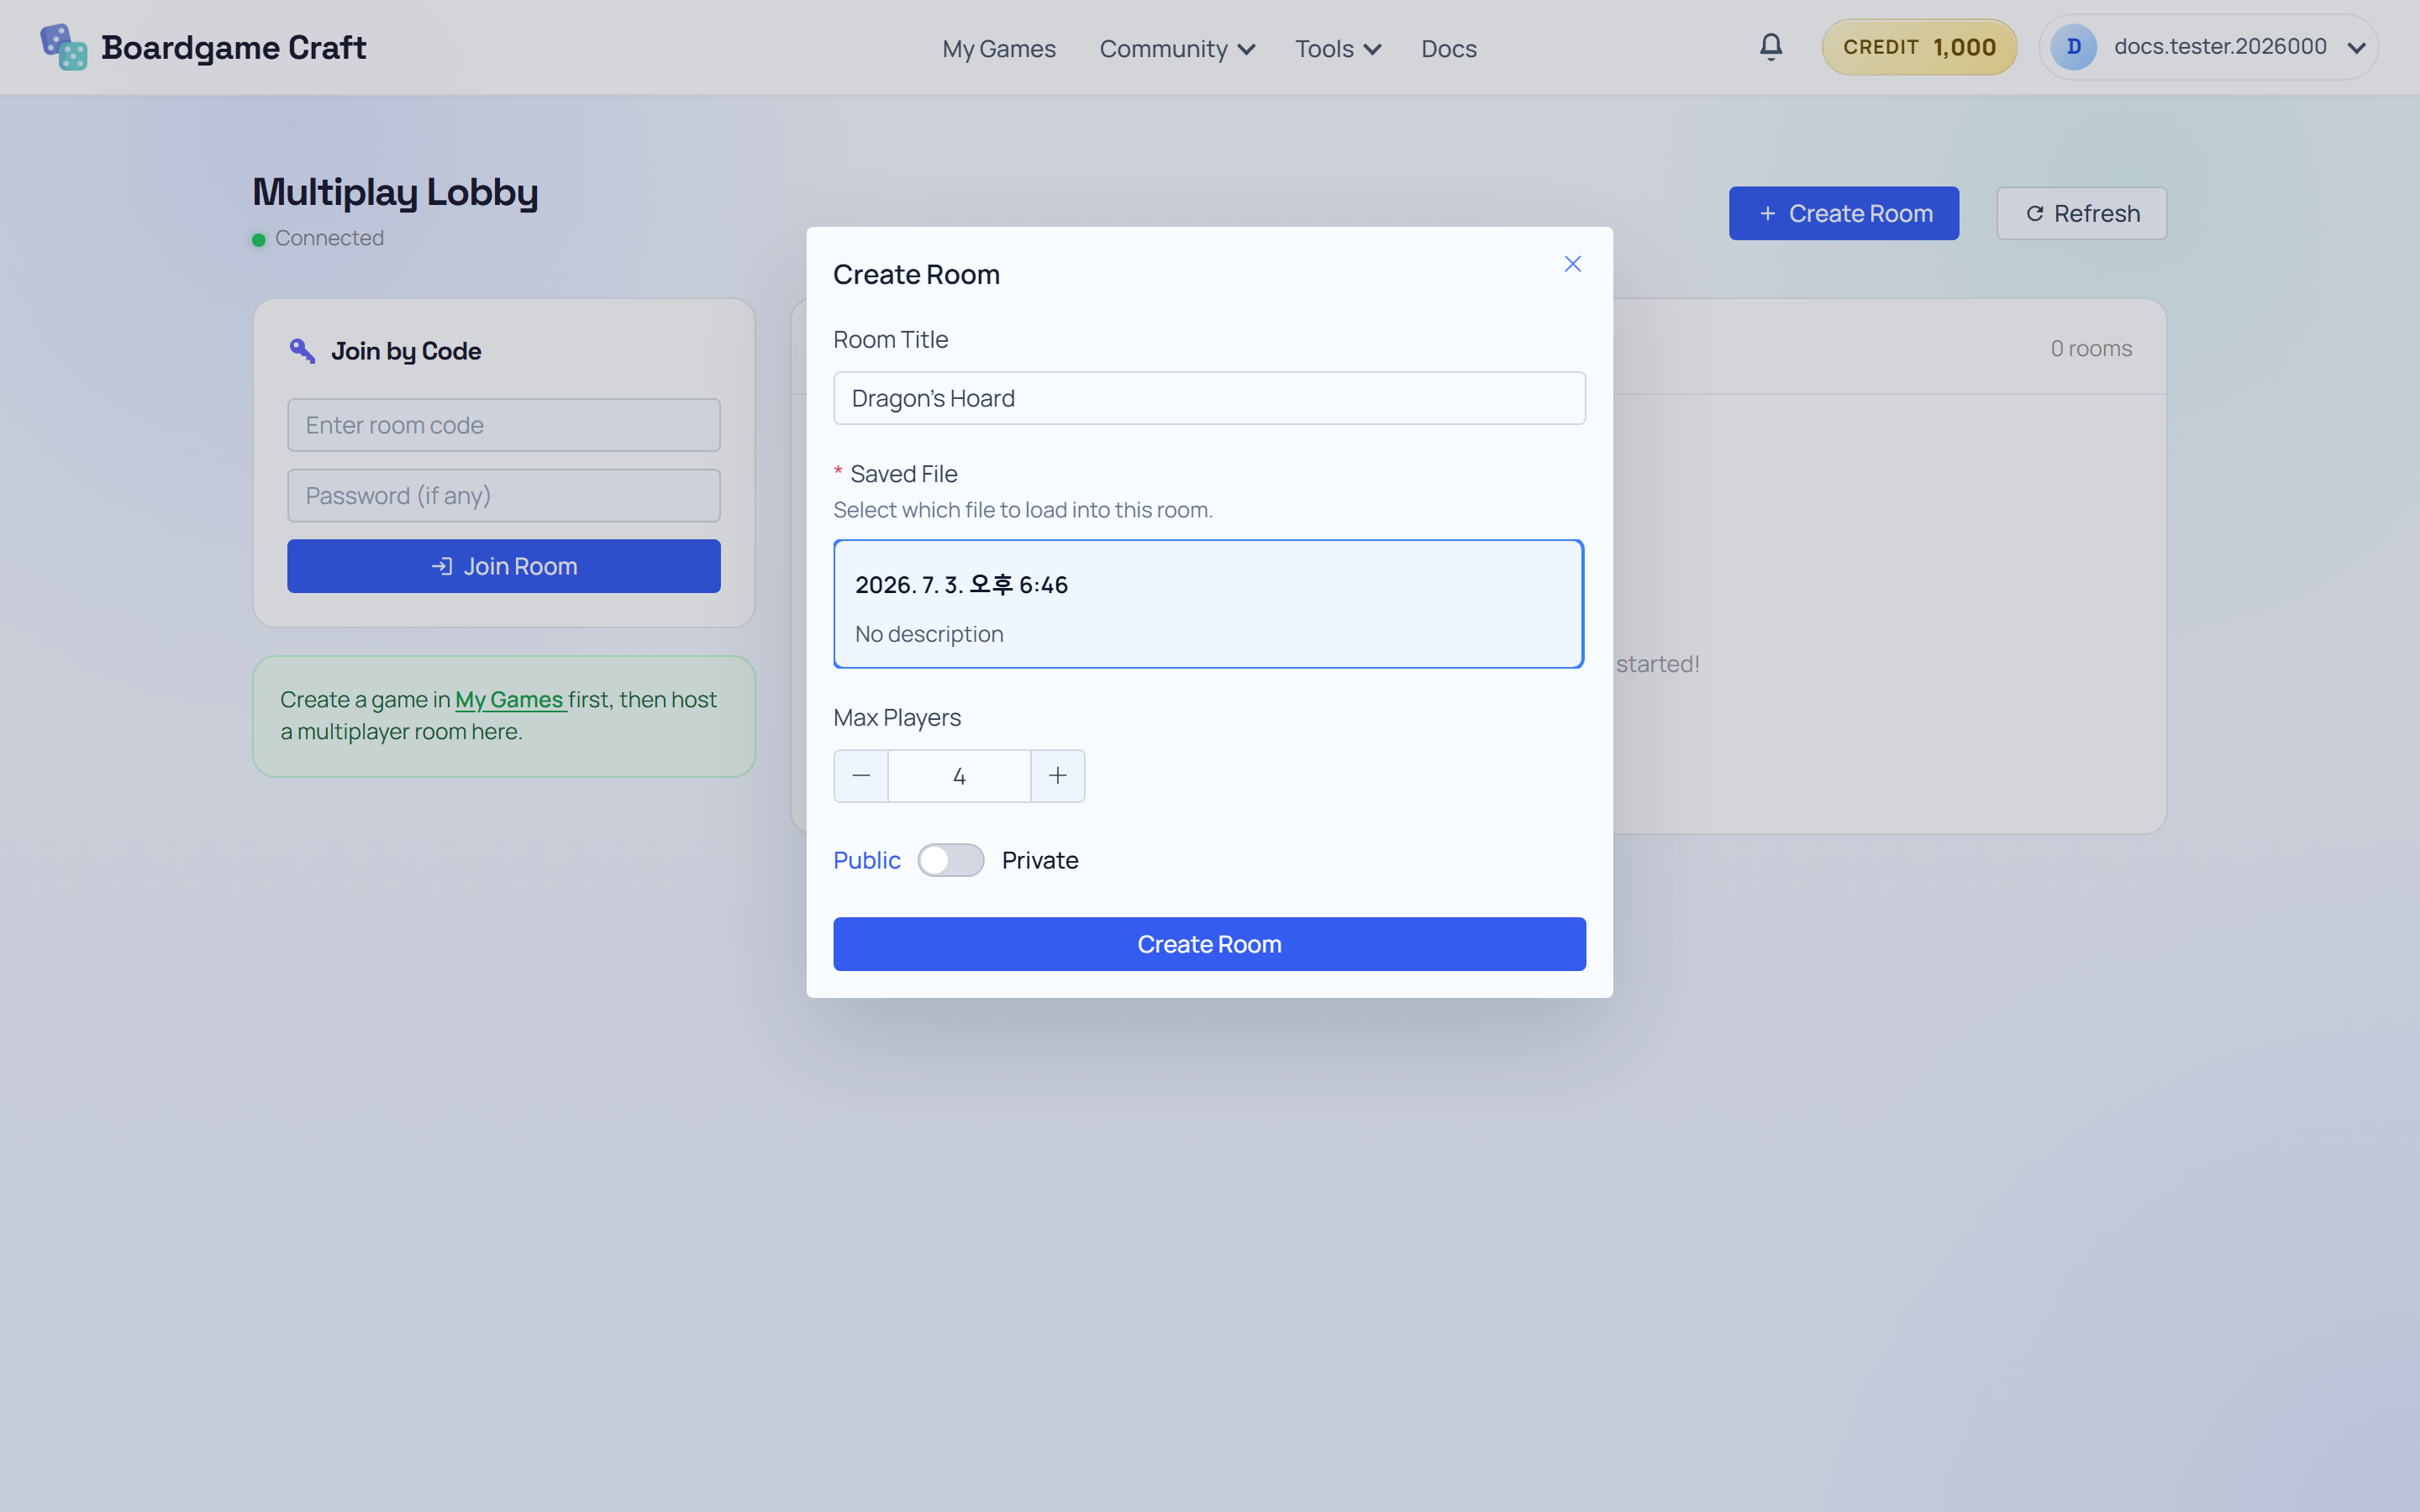Follow the My Games link in the hint box
Viewport: 2420px width, 1512px height.
511,700
